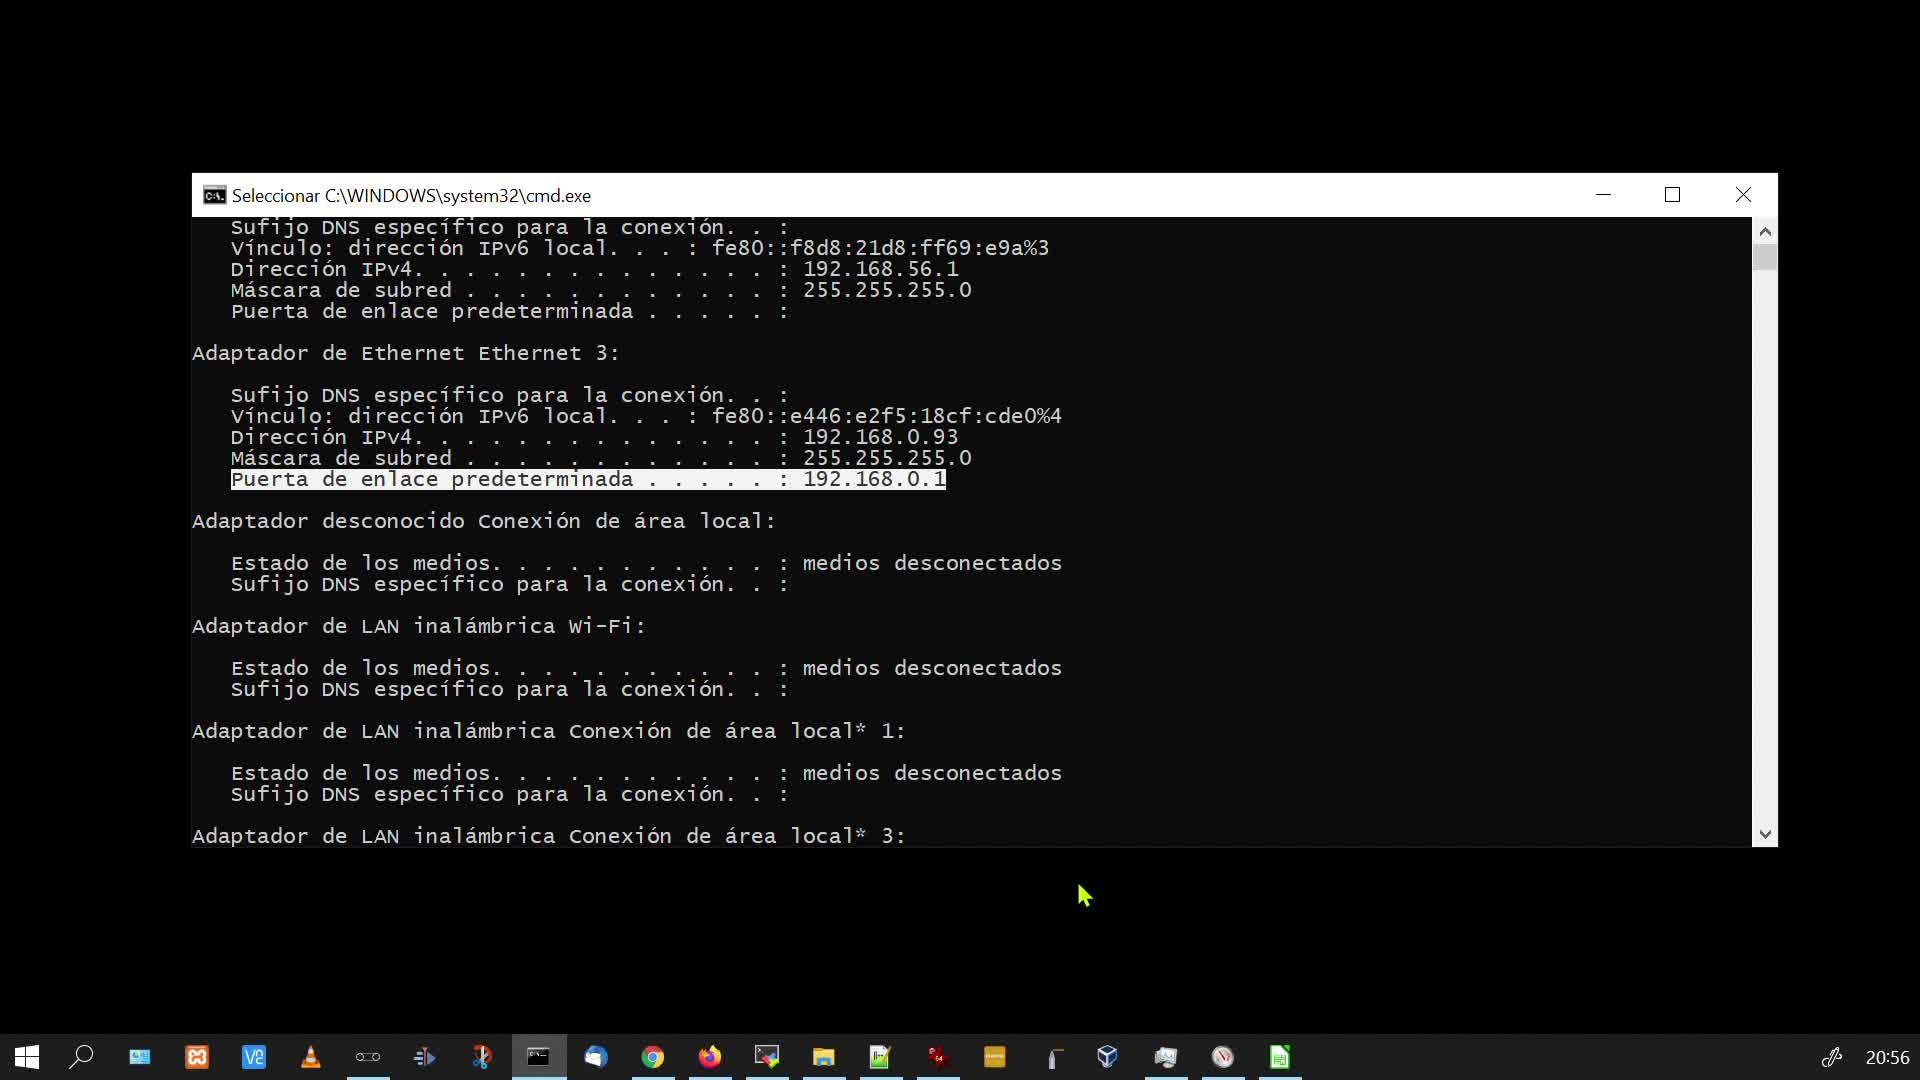Click the cmd.exe icon in the title bar

pos(214,195)
